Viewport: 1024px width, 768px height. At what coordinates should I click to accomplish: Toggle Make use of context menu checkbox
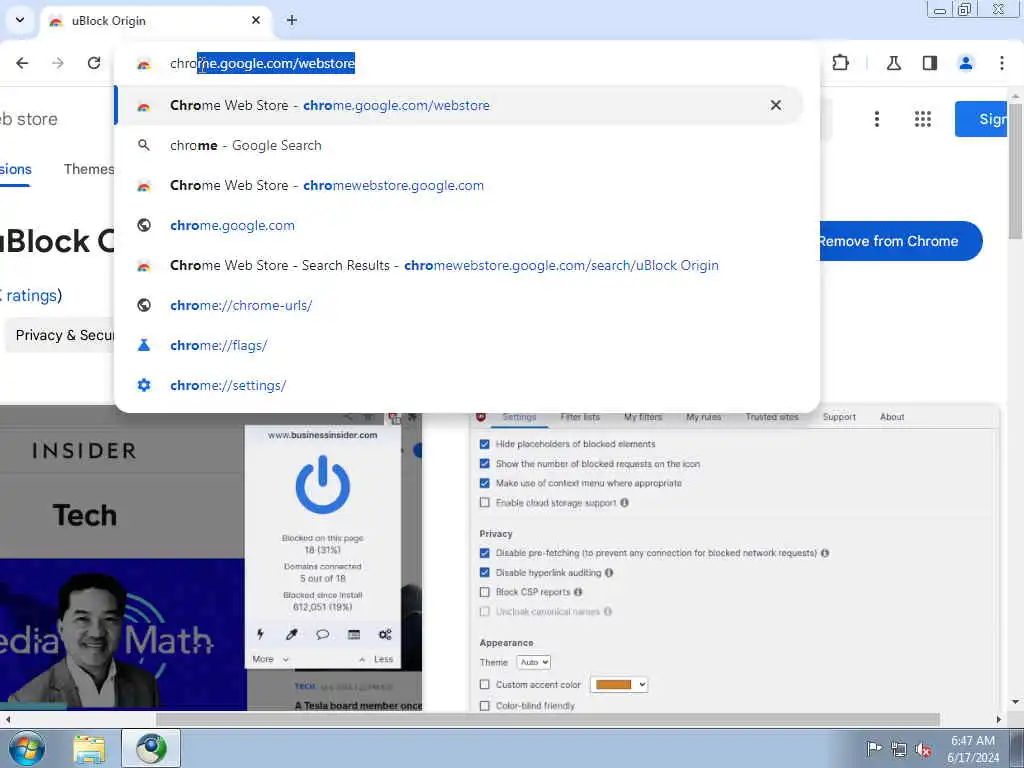coord(485,483)
